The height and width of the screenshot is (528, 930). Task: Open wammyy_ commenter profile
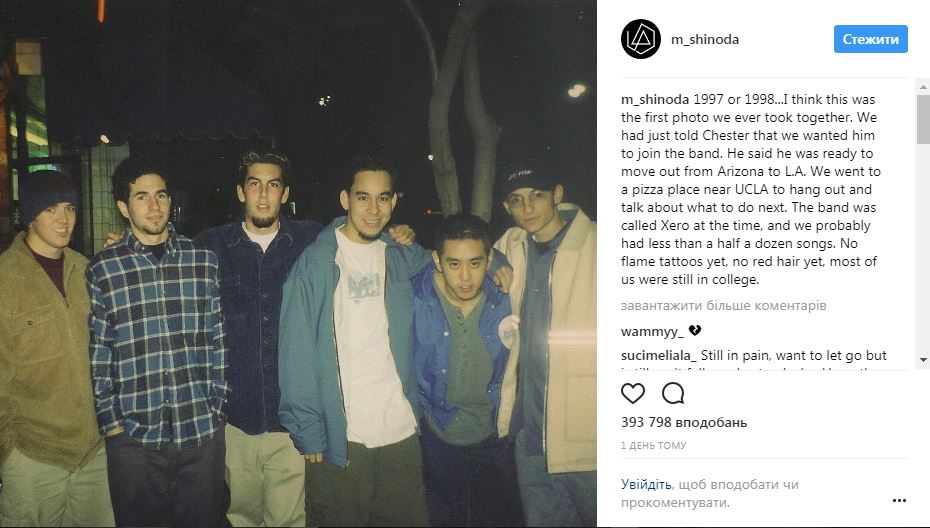click(652, 332)
